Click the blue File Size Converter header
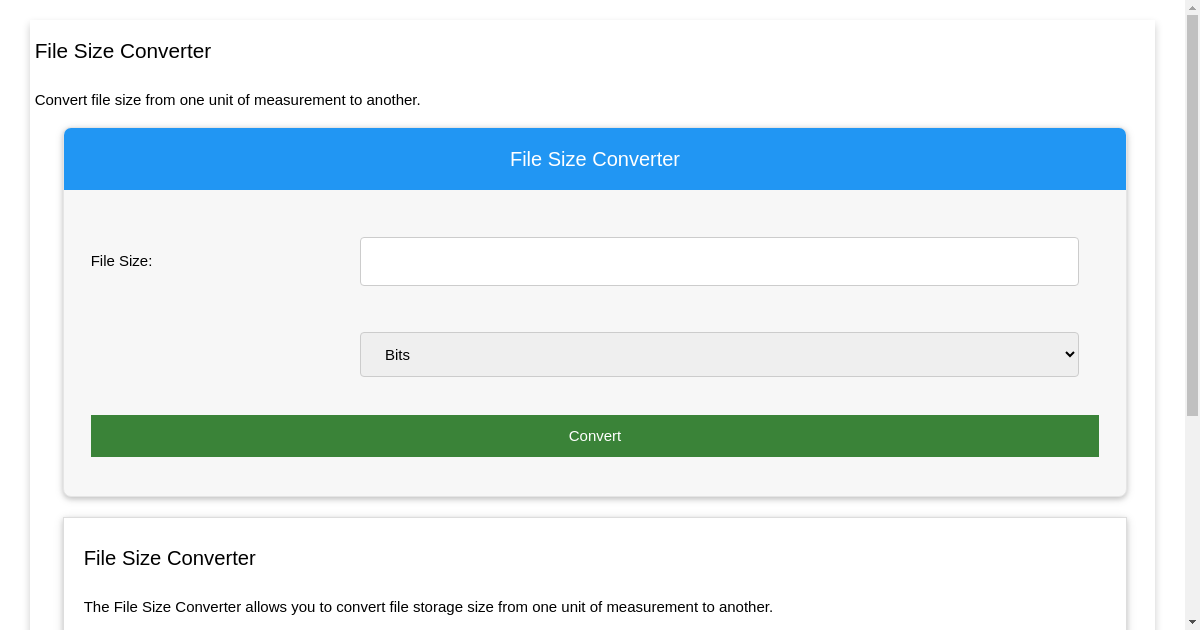Screen dimensions: 1200x630 point(595,158)
